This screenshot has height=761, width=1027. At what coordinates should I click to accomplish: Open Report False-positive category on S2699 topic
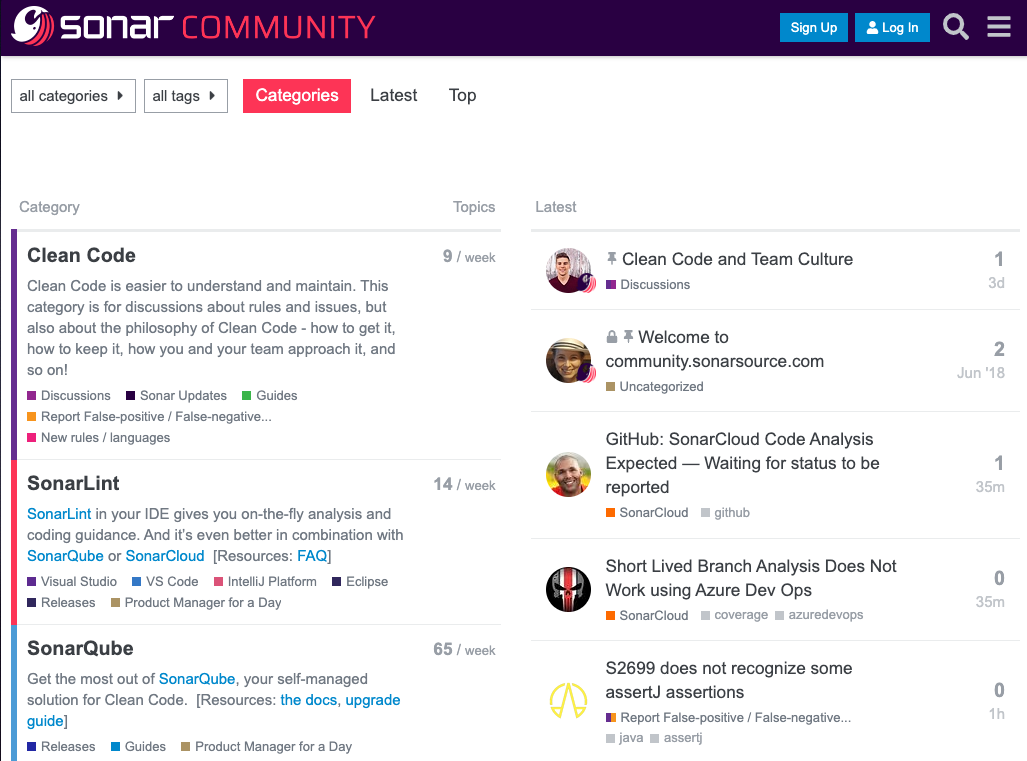click(728, 718)
